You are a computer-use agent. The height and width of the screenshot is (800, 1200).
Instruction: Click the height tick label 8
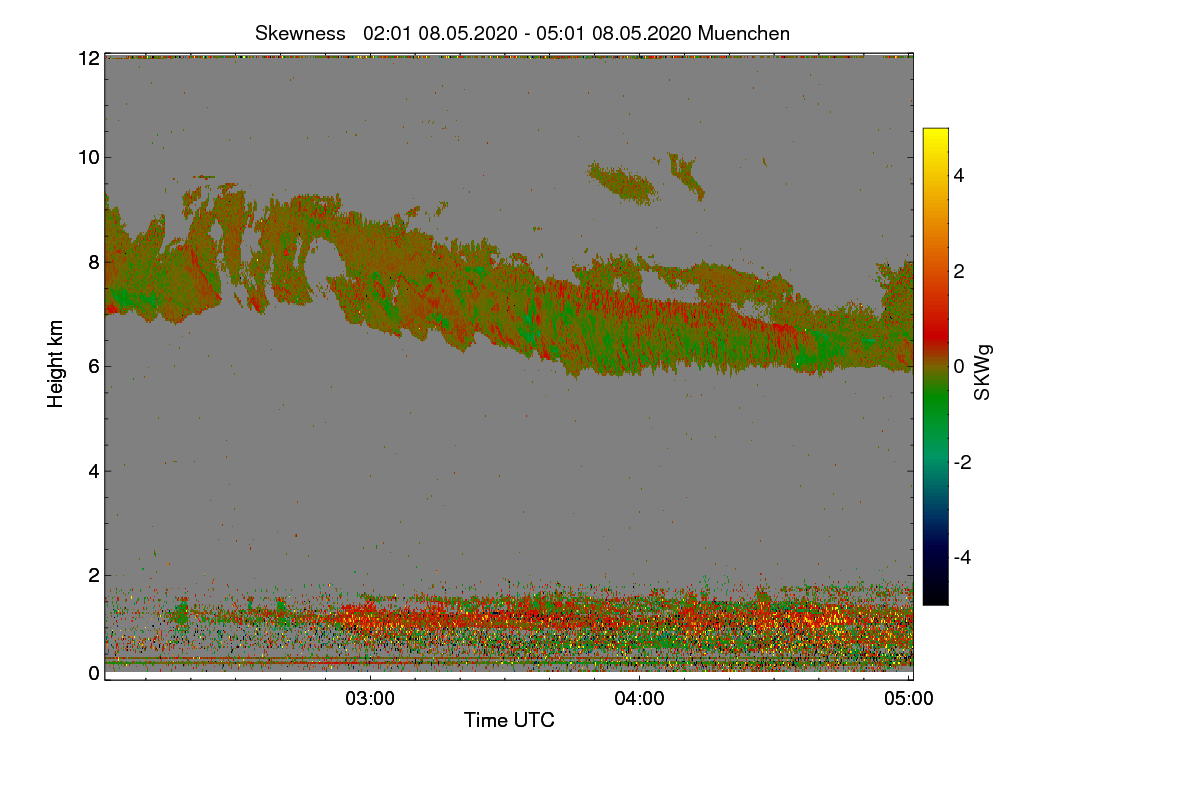pyautogui.click(x=94, y=262)
